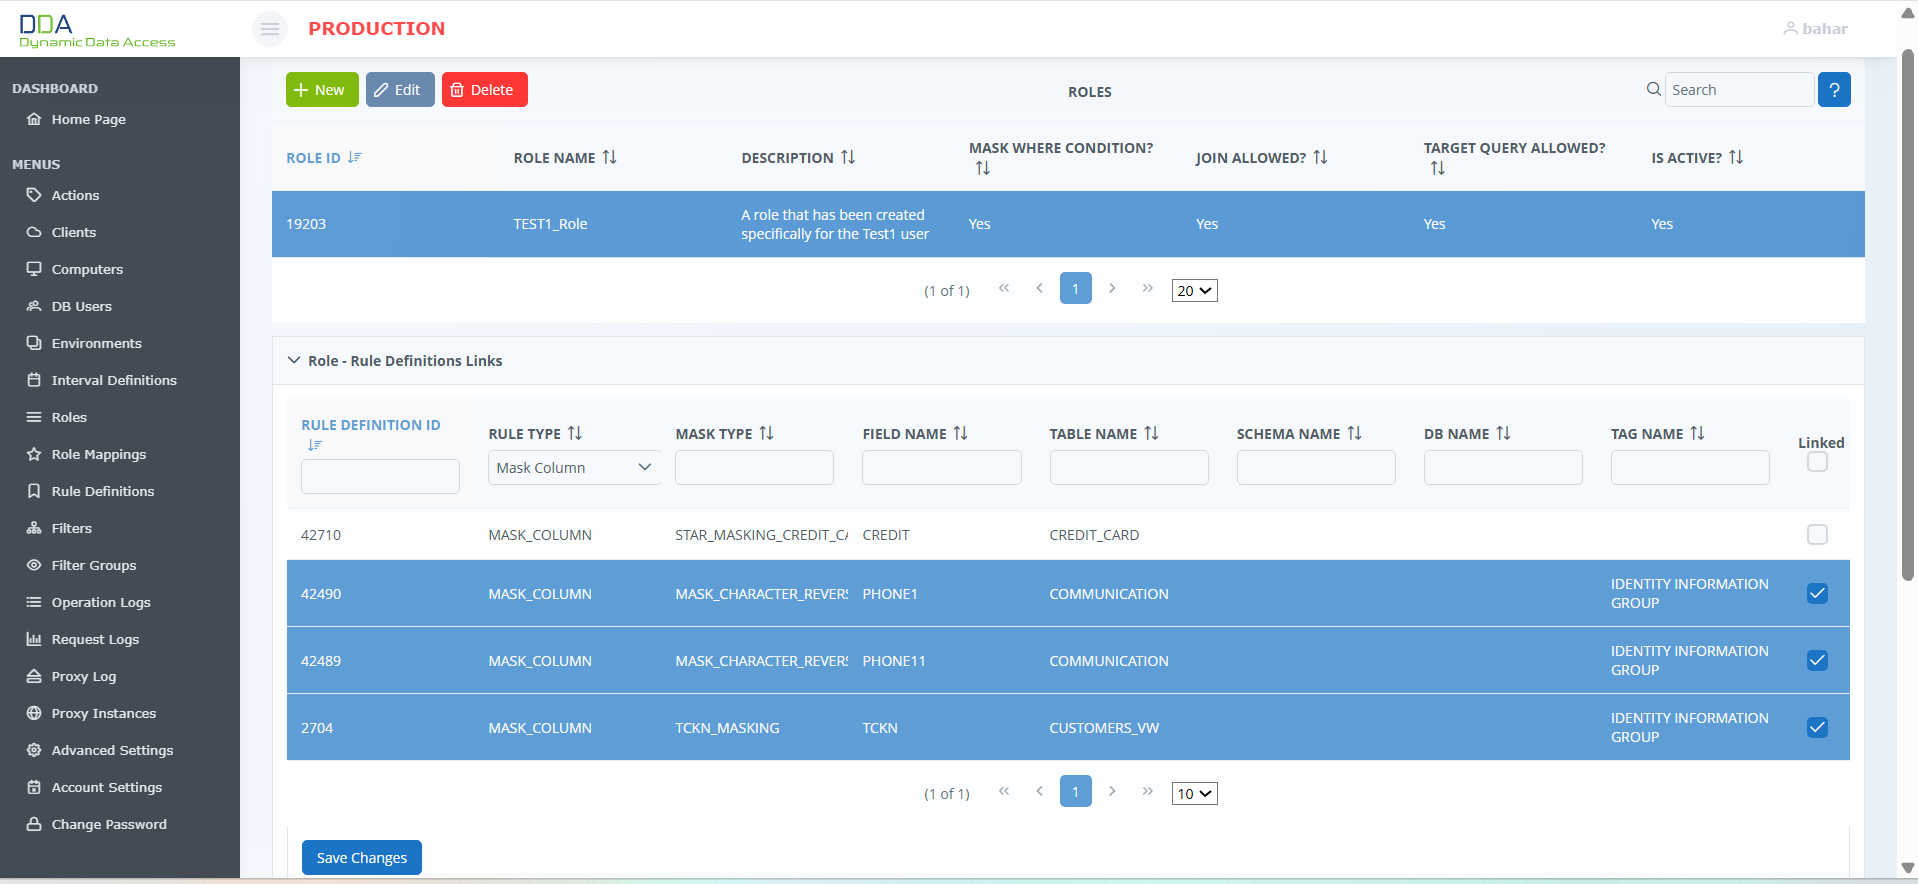Sort by Mask Where Condition arrows
Image resolution: width=1918 pixels, height=884 pixels.
pos(983,168)
